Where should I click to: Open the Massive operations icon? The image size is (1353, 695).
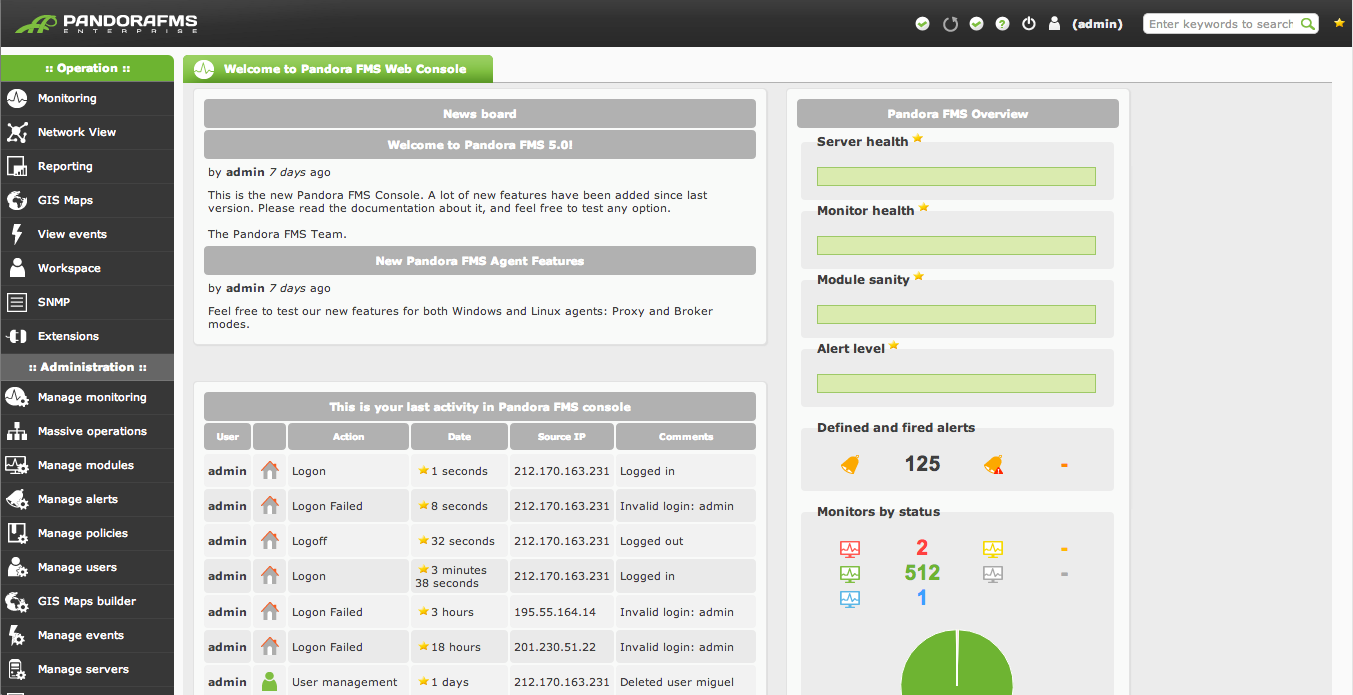17,431
